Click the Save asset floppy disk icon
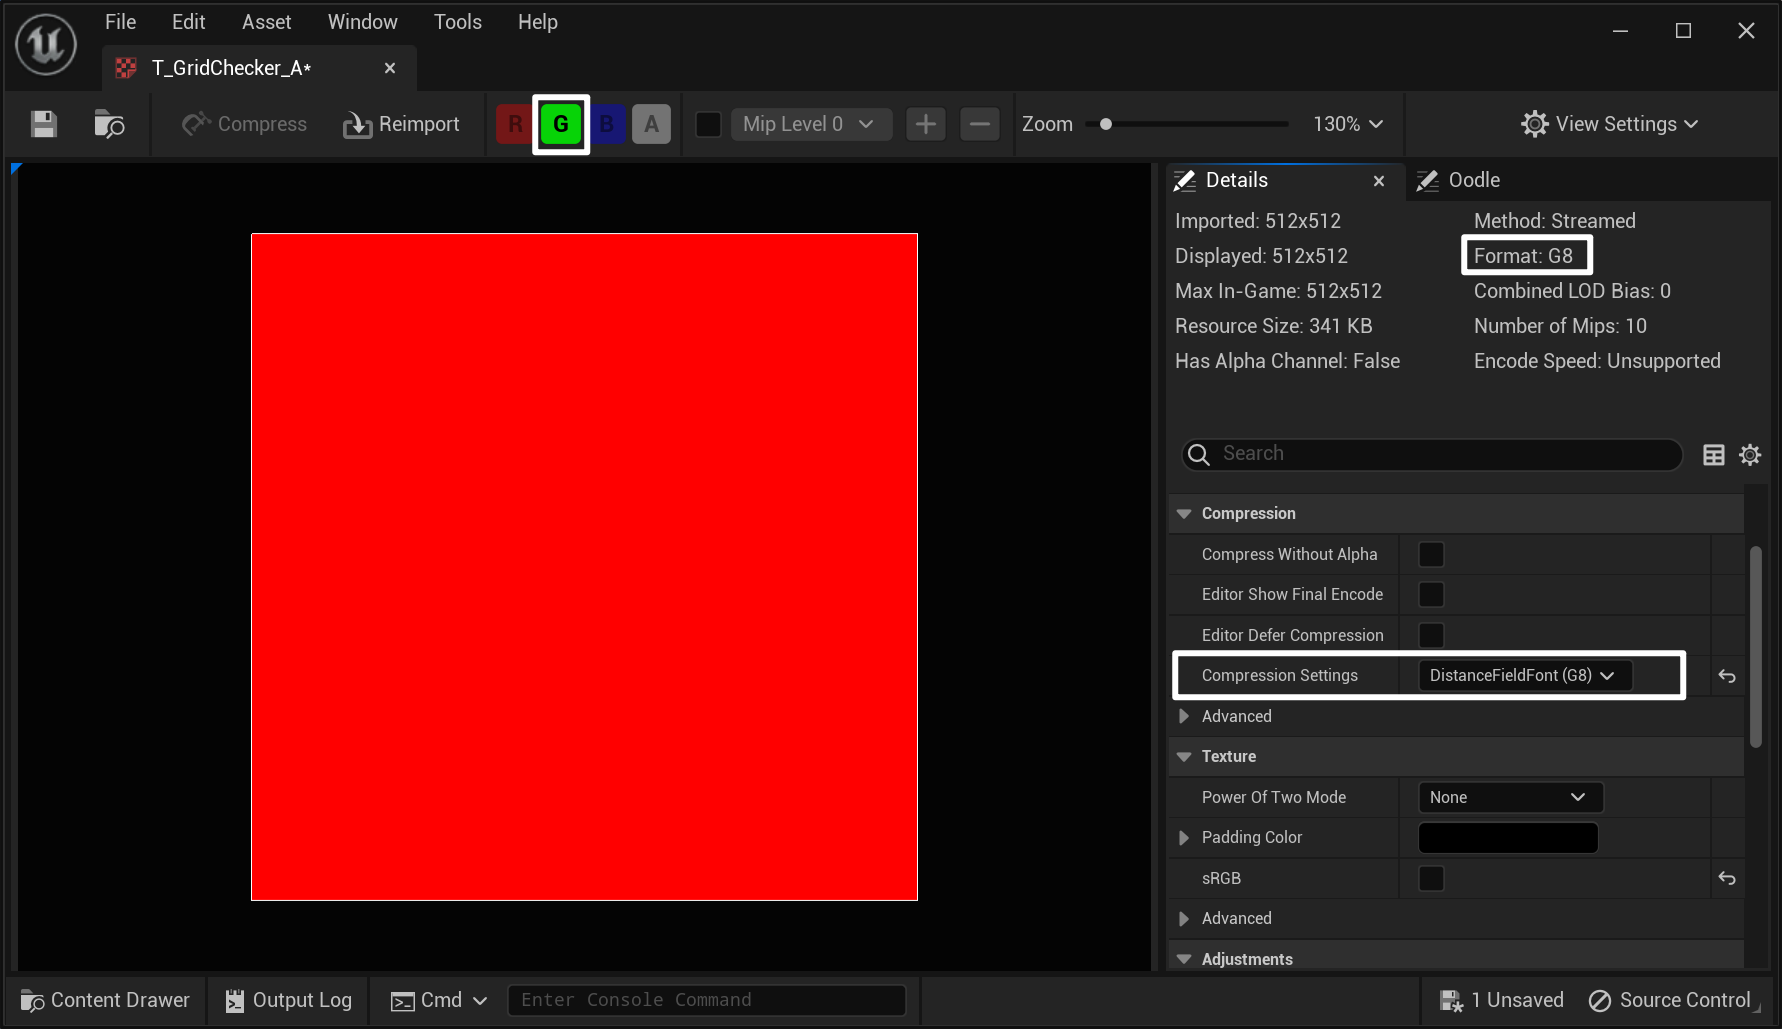Screen dimensions: 1782x1029 point(44,124)
